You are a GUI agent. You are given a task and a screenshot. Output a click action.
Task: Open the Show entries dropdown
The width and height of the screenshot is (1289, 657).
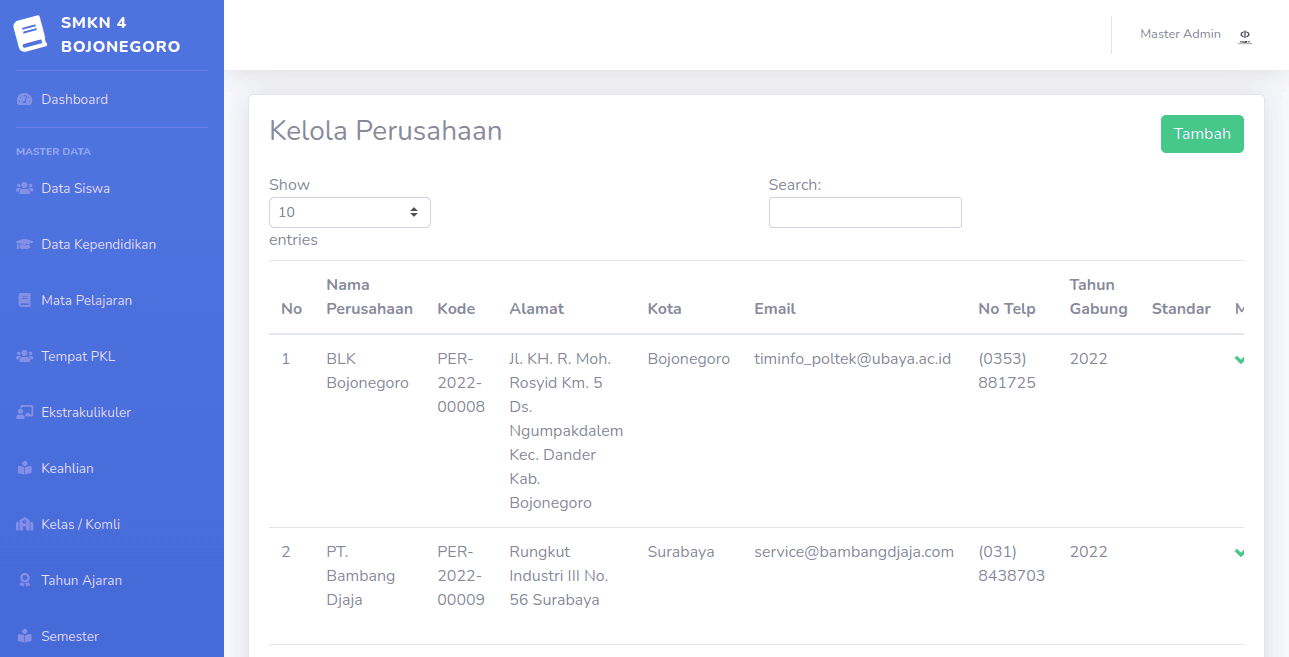point(350,212)
